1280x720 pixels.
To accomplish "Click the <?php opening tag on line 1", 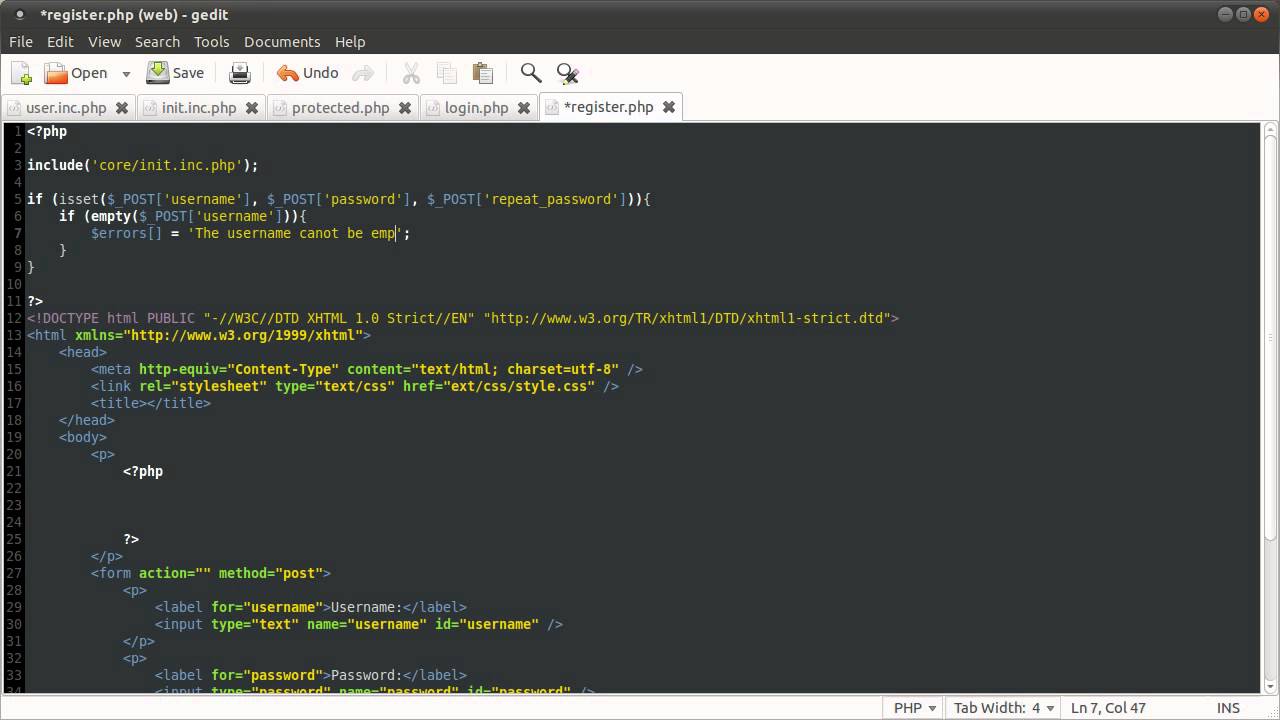I will pyautogui.click(x=47, y=131).
